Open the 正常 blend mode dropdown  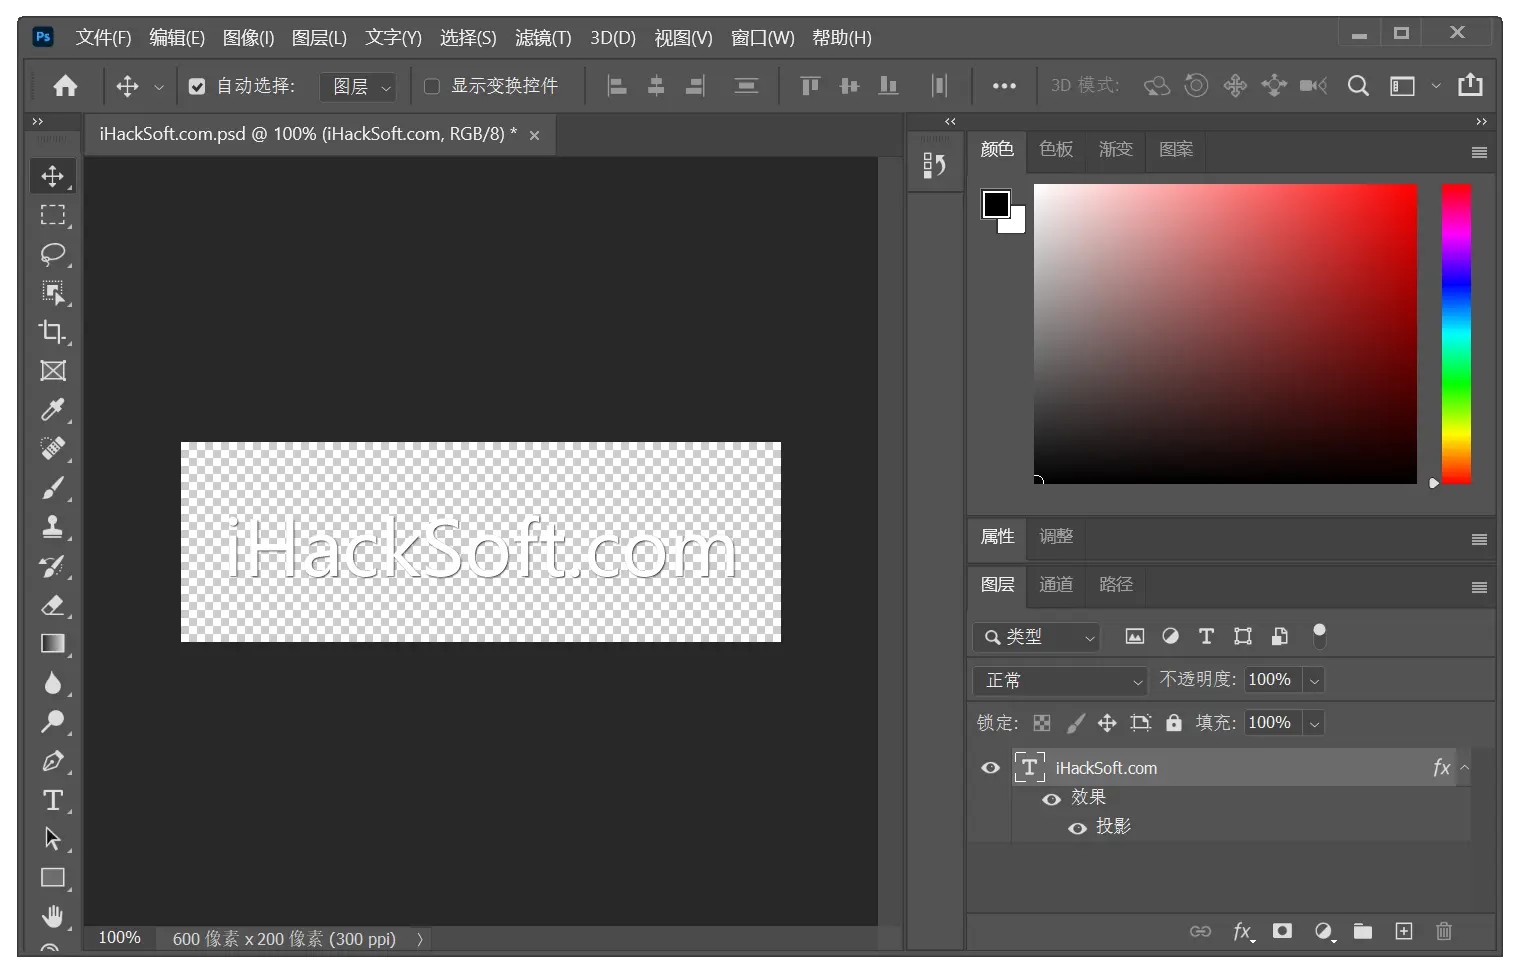[x=1059, y=681]
